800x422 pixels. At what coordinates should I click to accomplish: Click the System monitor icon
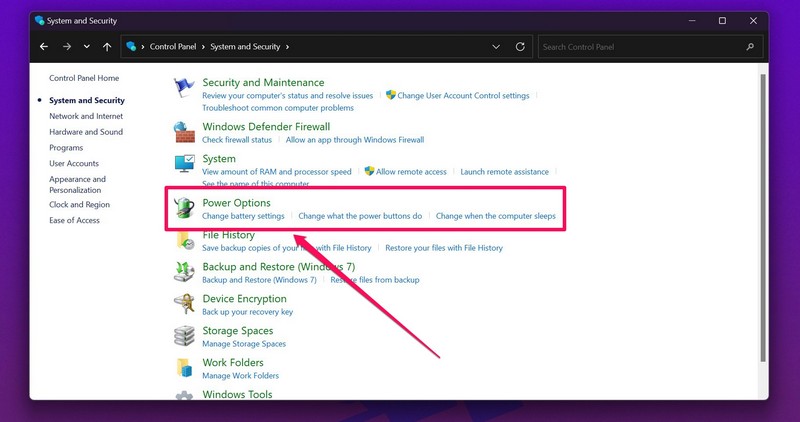point(184,165)
